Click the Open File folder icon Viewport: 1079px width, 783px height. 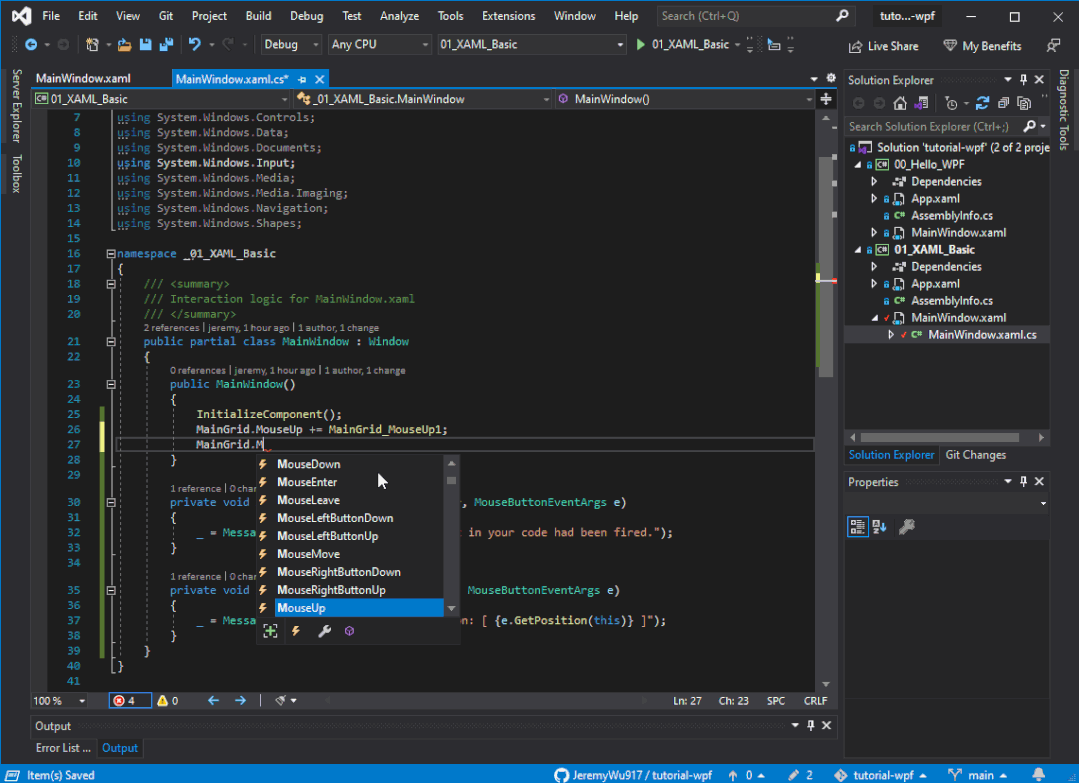(125, 45)
